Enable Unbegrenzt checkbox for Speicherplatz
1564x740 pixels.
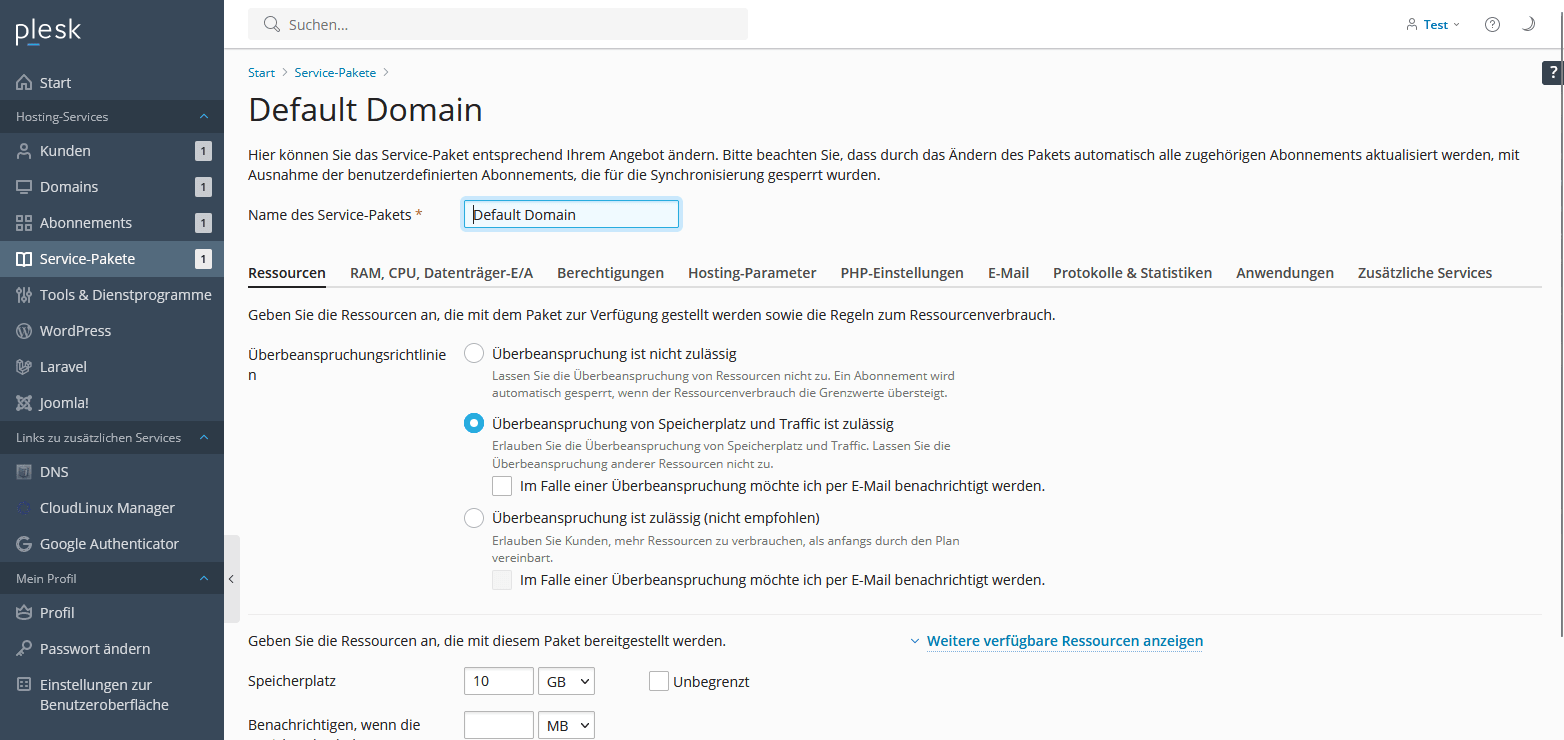click(659, 682)
